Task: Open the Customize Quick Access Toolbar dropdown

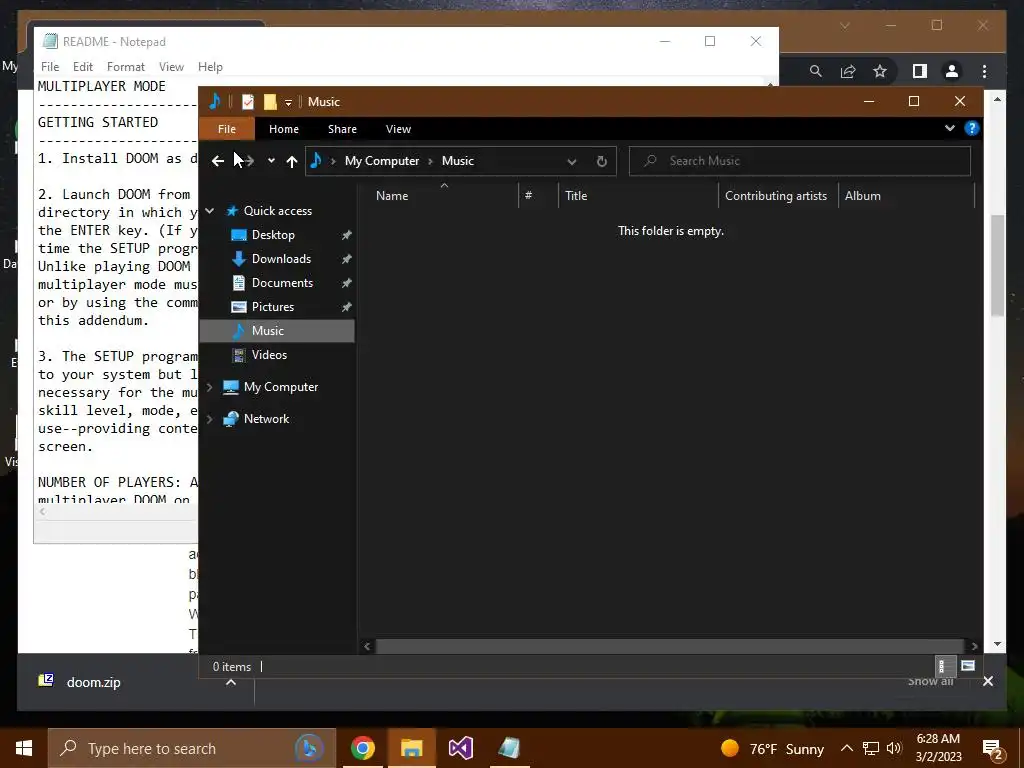Action: coord(288,103)
